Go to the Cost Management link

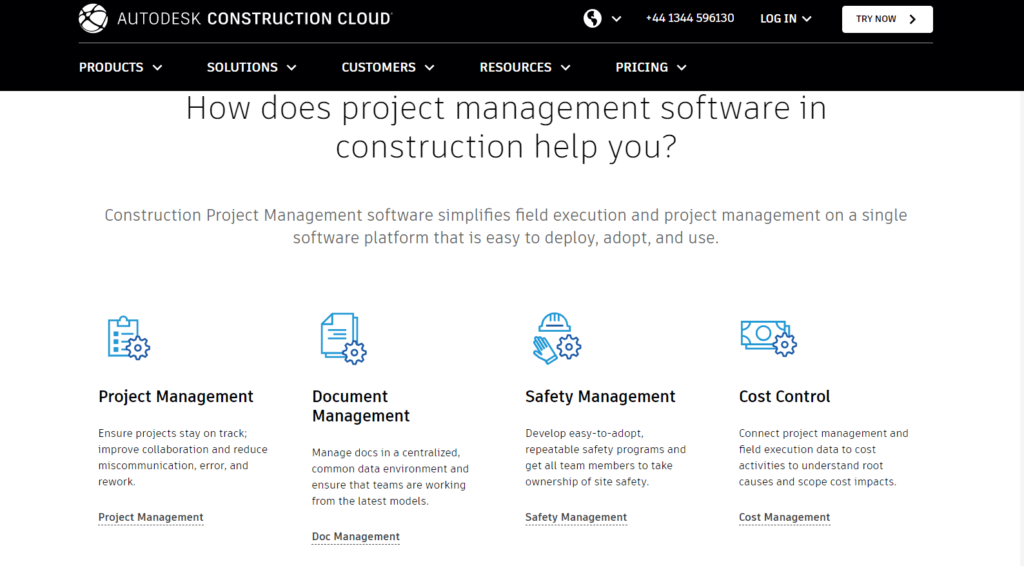(784, 517)
